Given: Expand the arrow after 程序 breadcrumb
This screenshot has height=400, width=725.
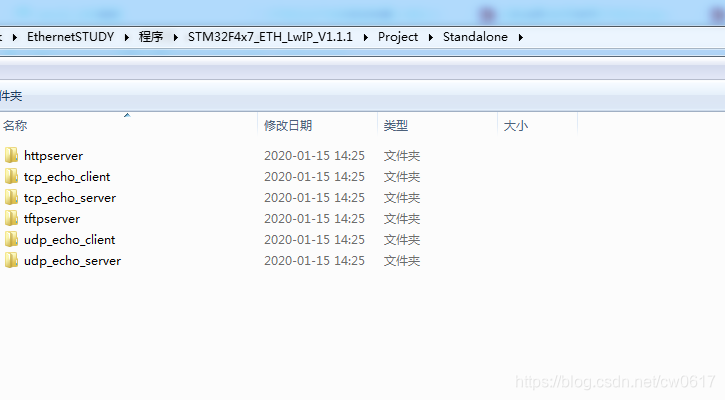Looking at the screenshot, I should point(175,37).
